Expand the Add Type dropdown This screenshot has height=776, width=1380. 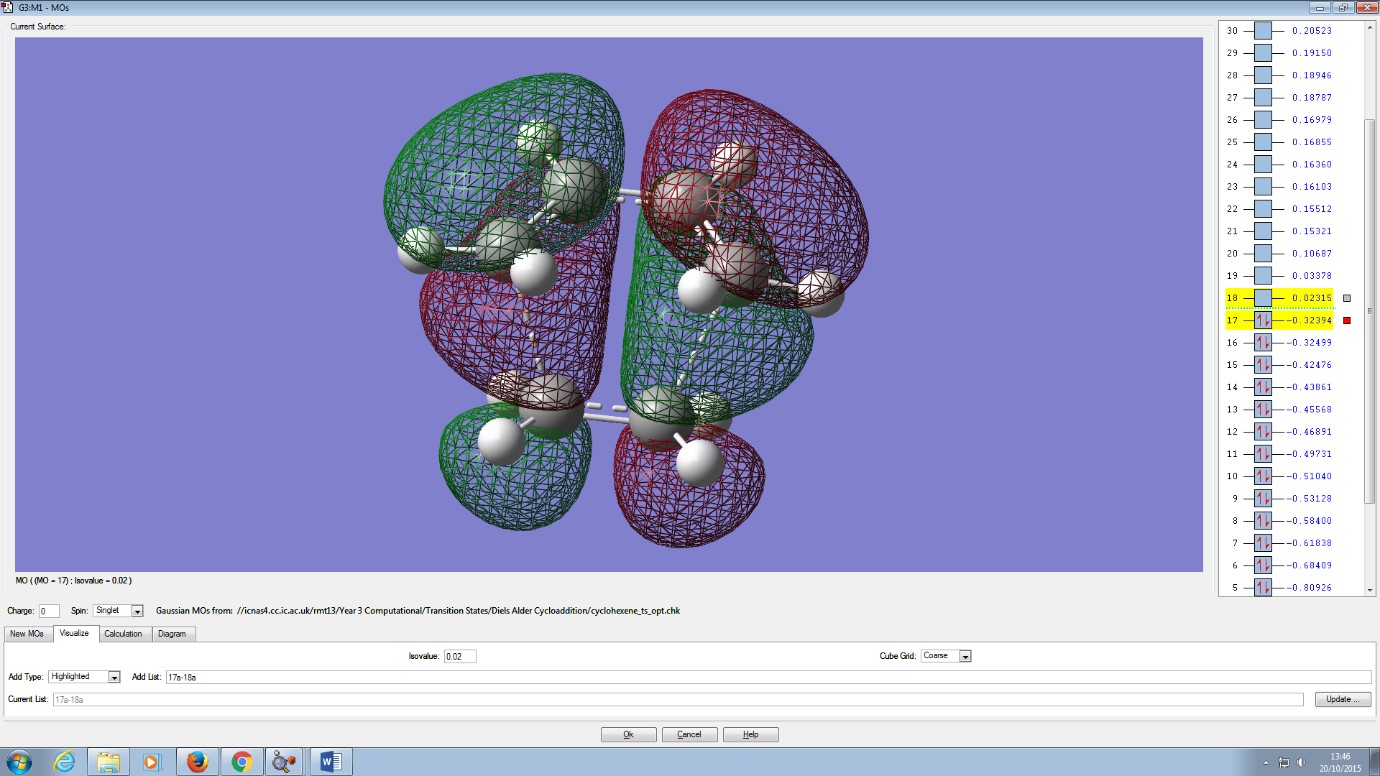[x=84, y=677]
